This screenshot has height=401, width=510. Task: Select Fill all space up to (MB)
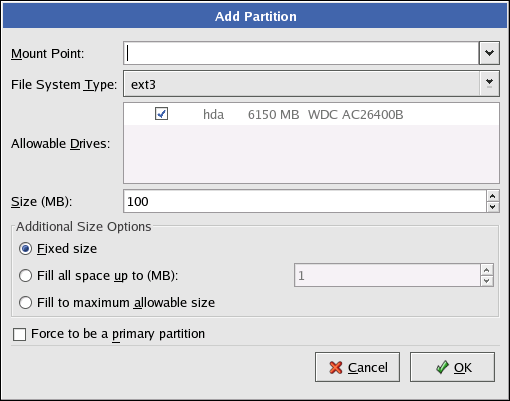25,276
